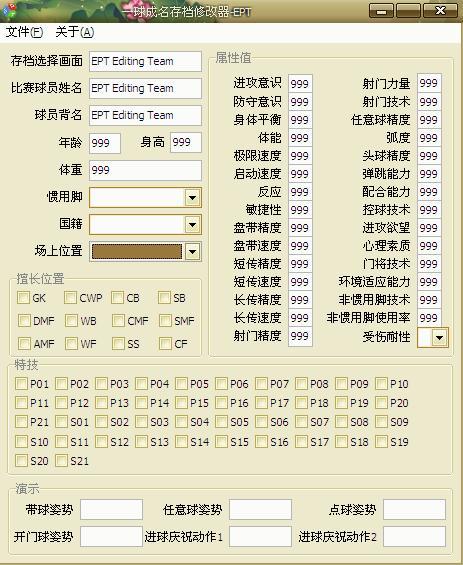The width and height of the screenshot is (463, 565).
Task: Open the 国籍 dropdown
Action: pos(146,224)
